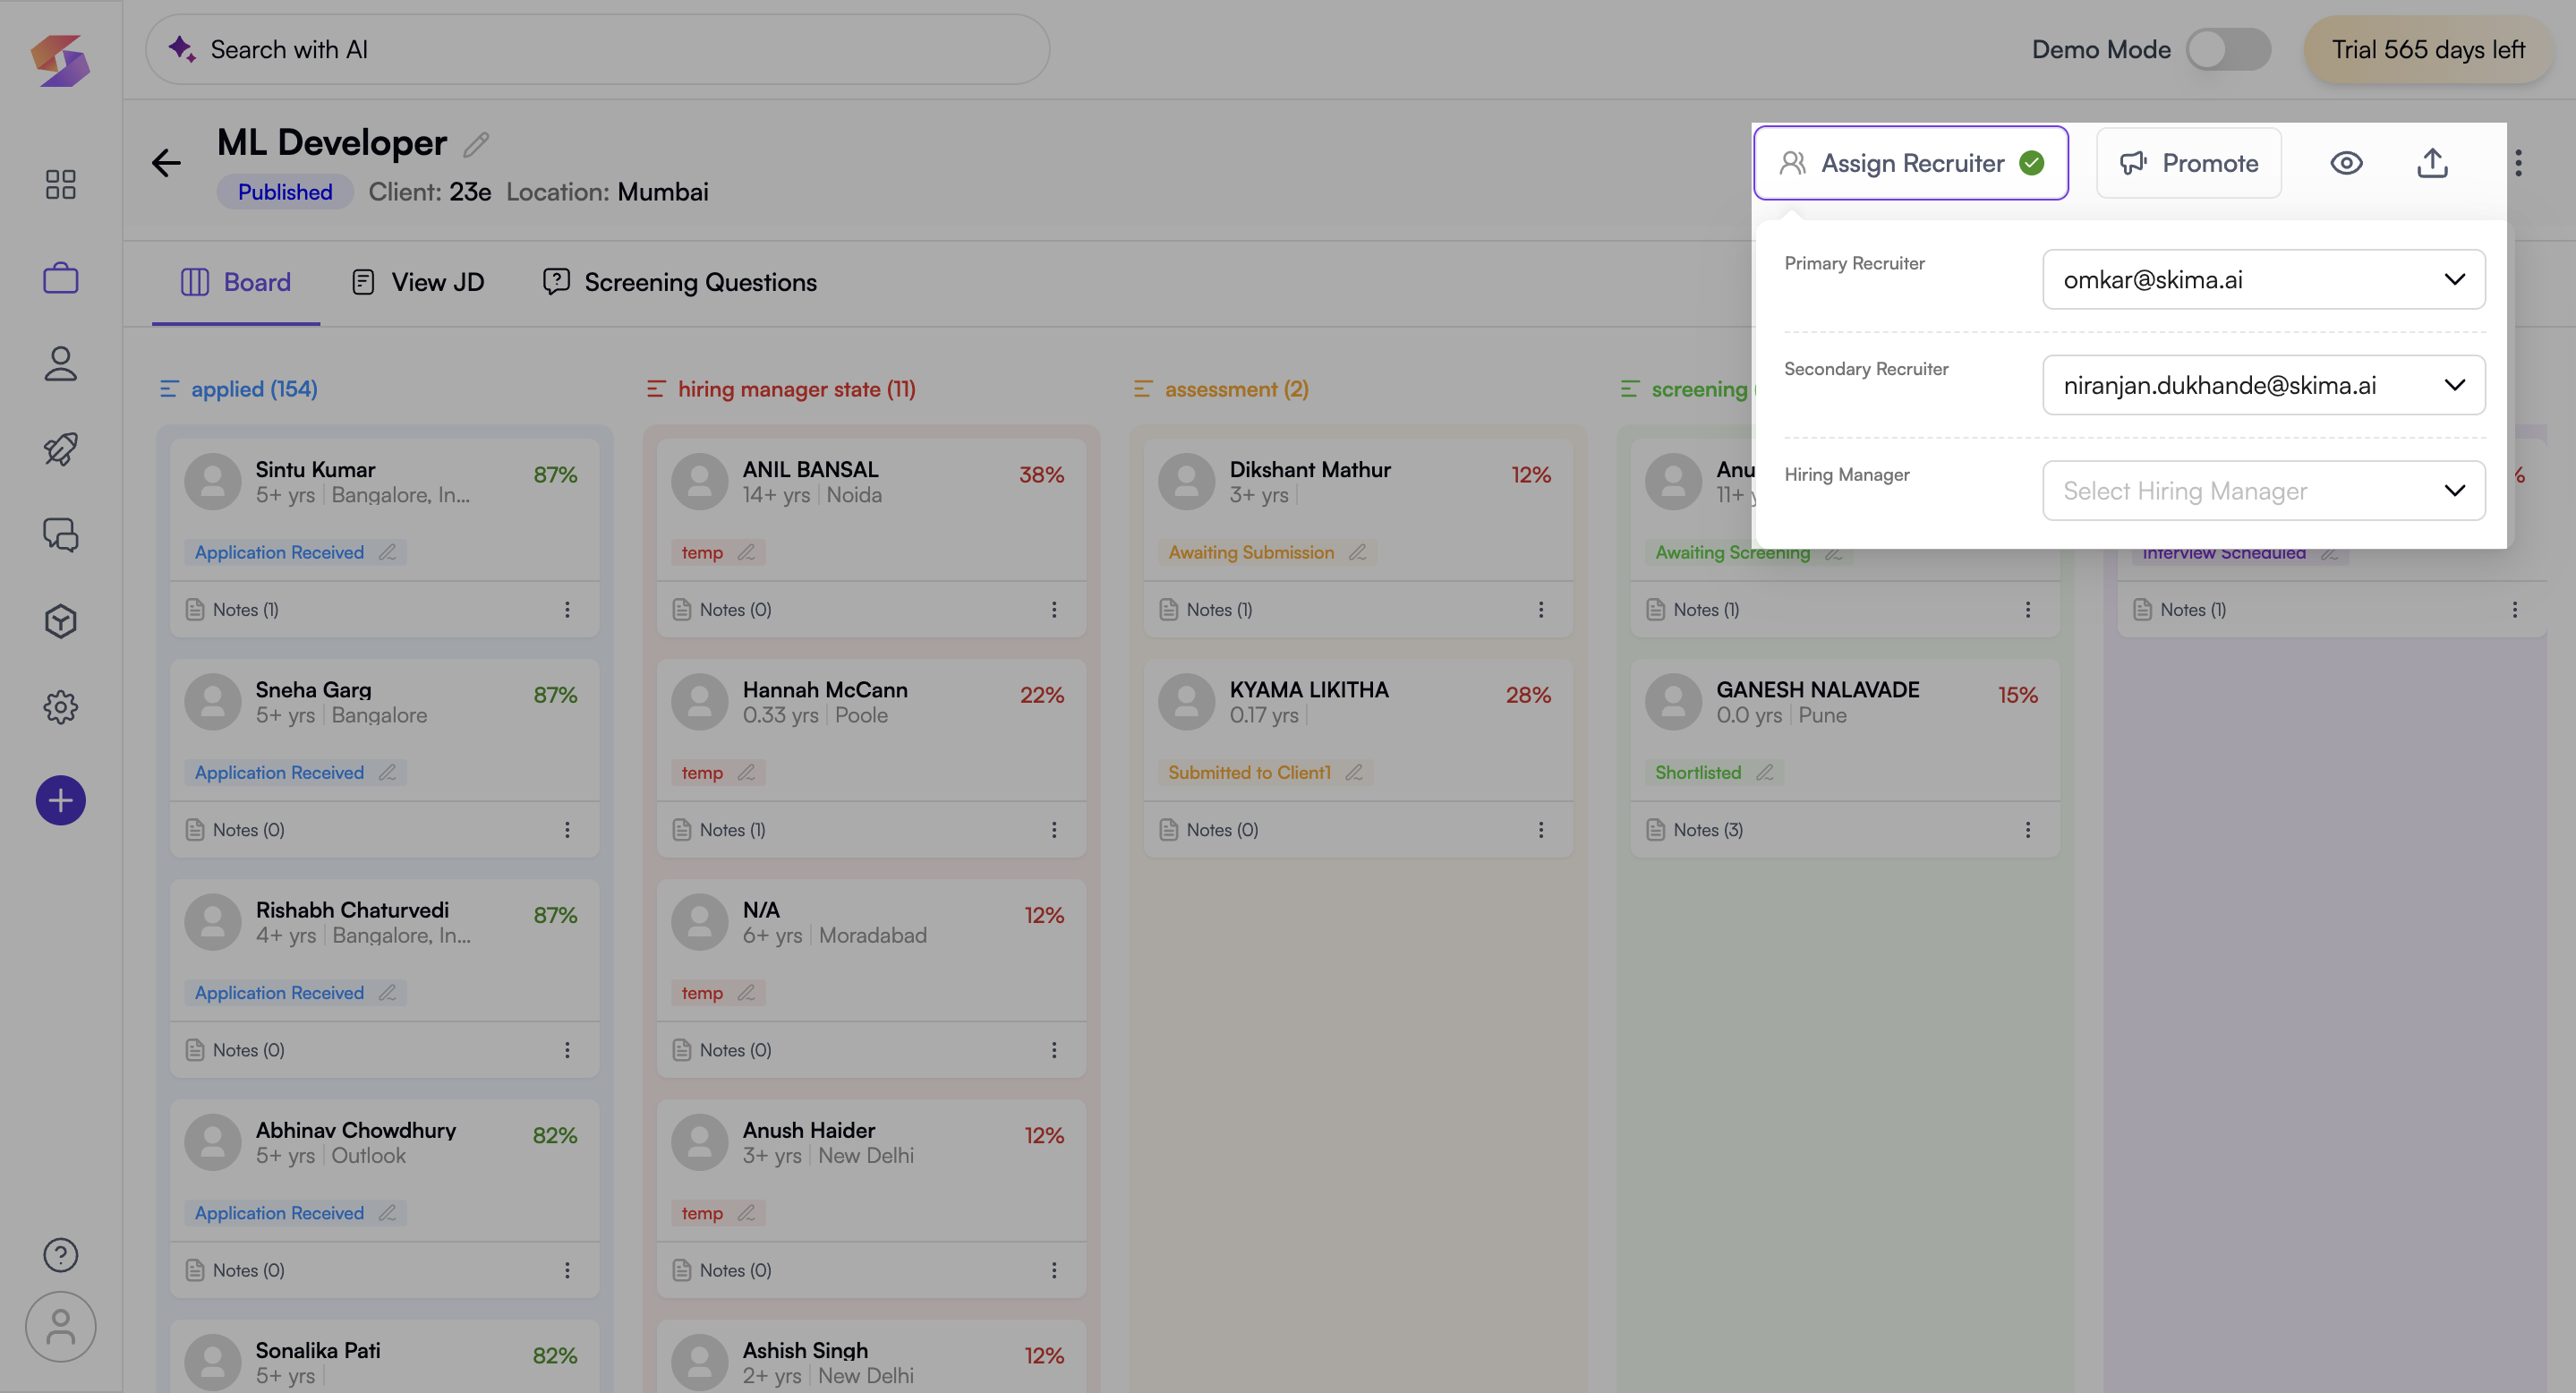Open Anush Haider candidate name
2576x1393 pixels.
point(809,1130)
